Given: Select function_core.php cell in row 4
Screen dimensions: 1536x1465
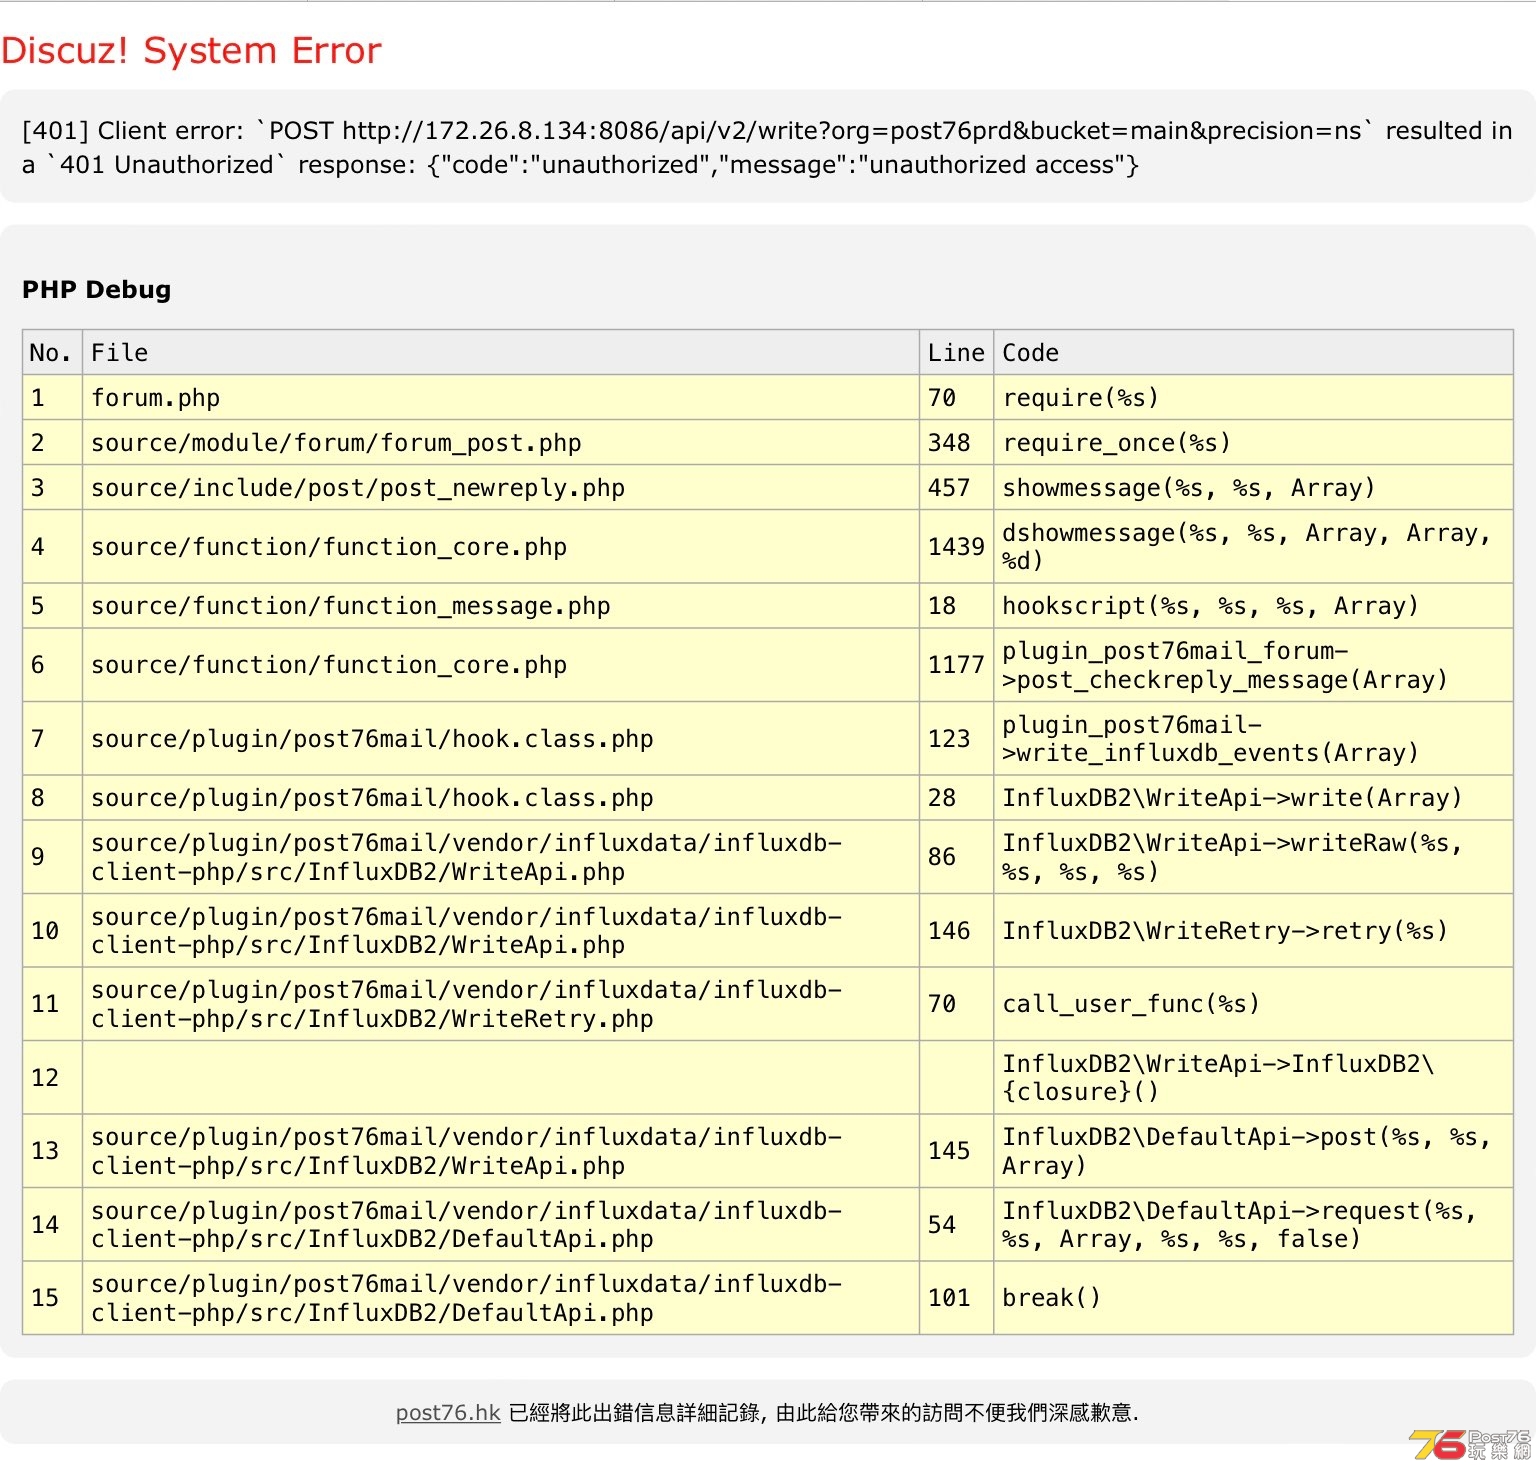Looking at the screenshot, I should [x=501, y=546].
